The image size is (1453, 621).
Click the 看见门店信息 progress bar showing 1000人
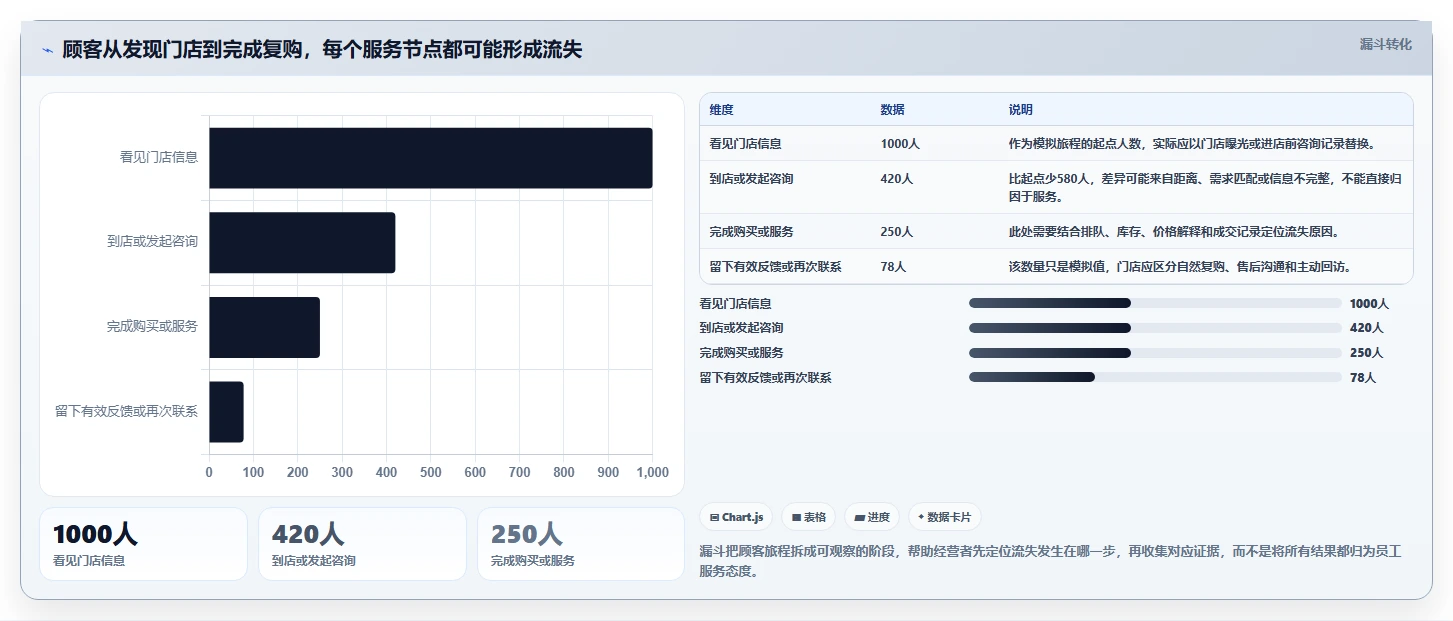[1155, 303]
